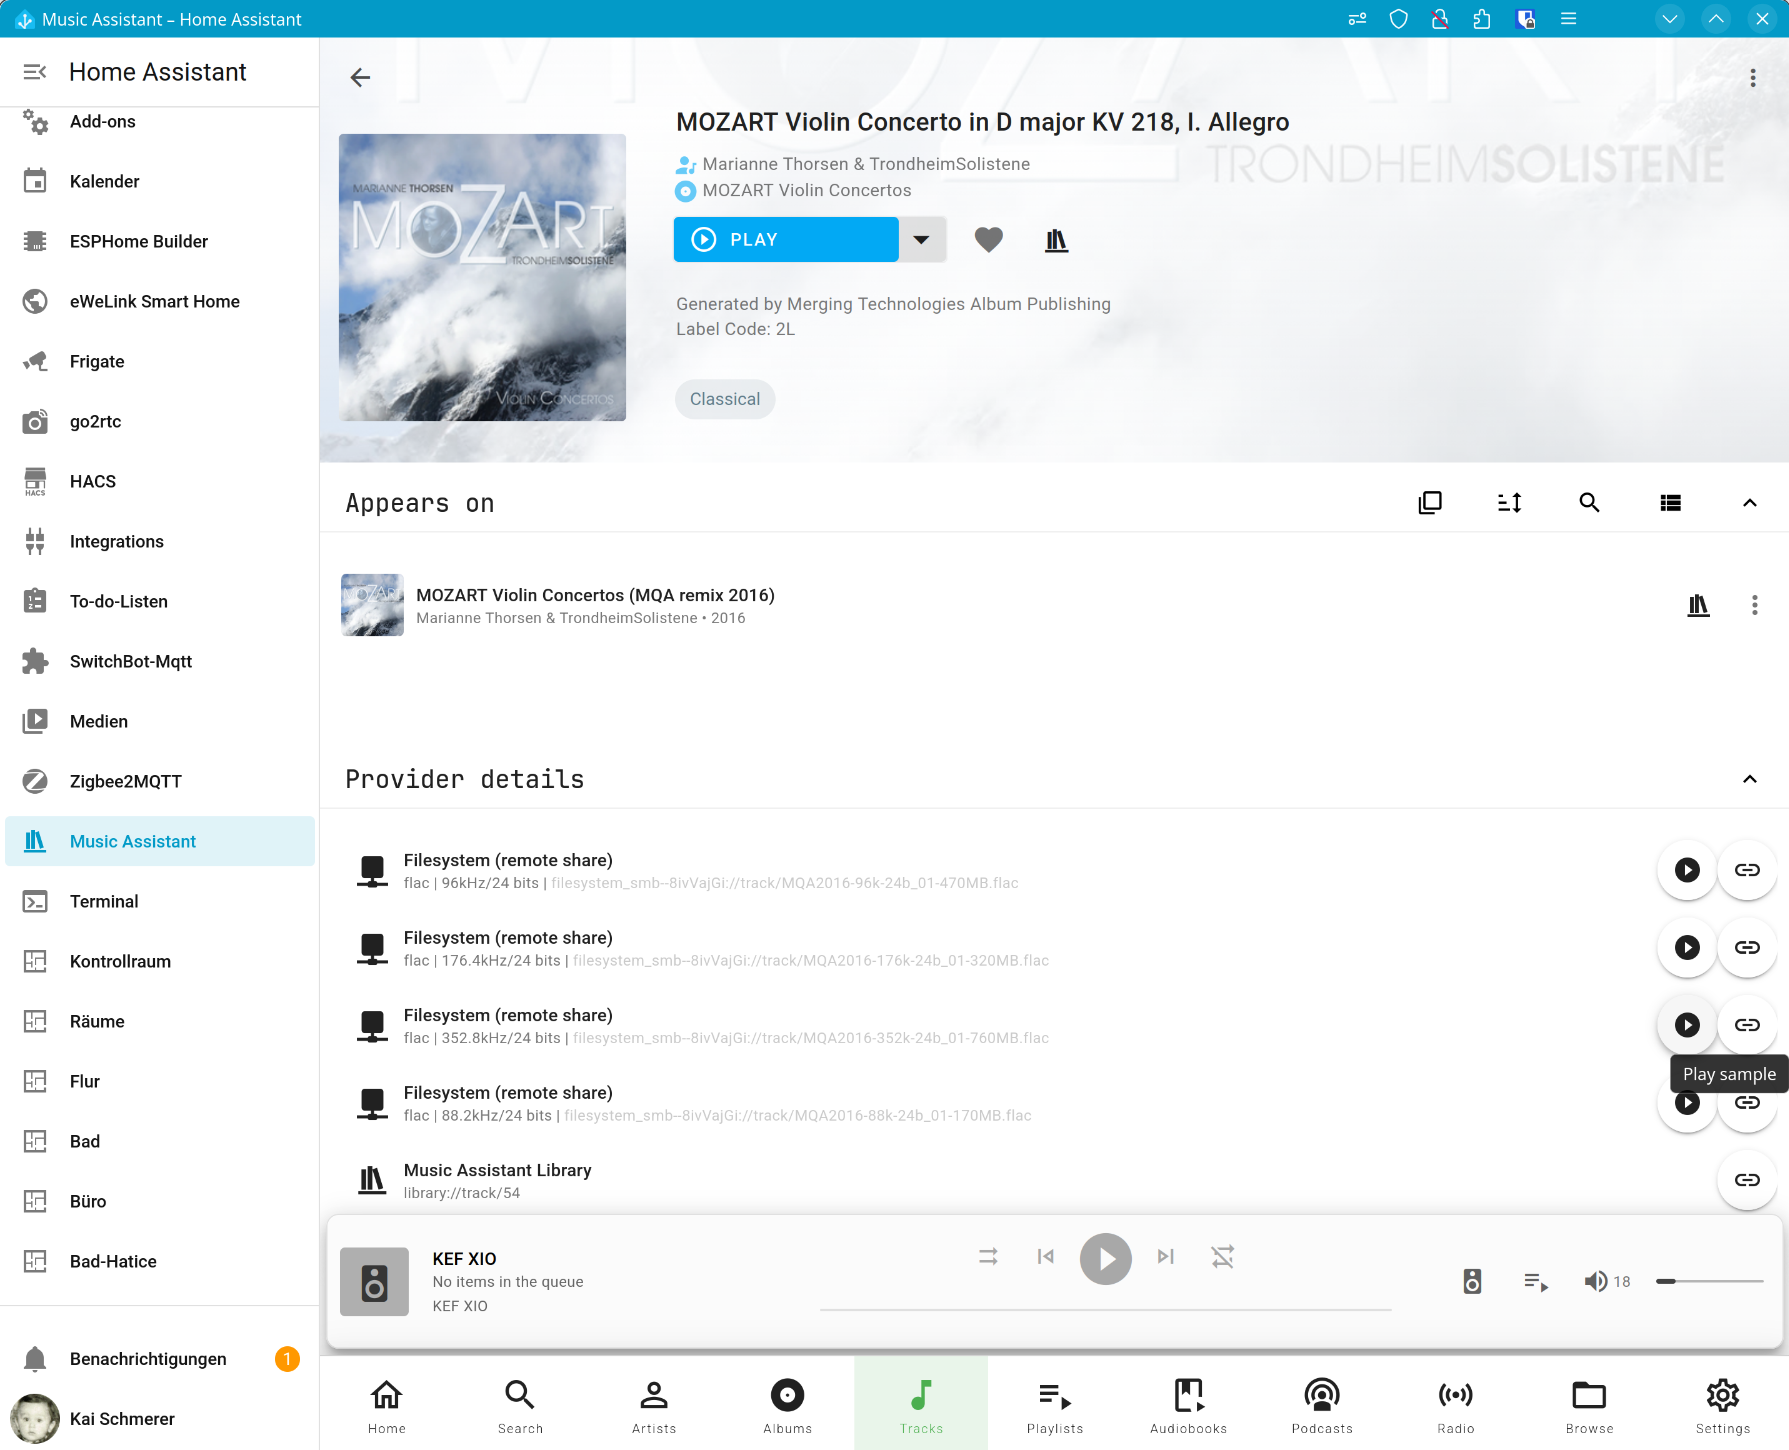Open Kai Schmerer user profile
Screen dimensions: 1789x1450
160,1419
